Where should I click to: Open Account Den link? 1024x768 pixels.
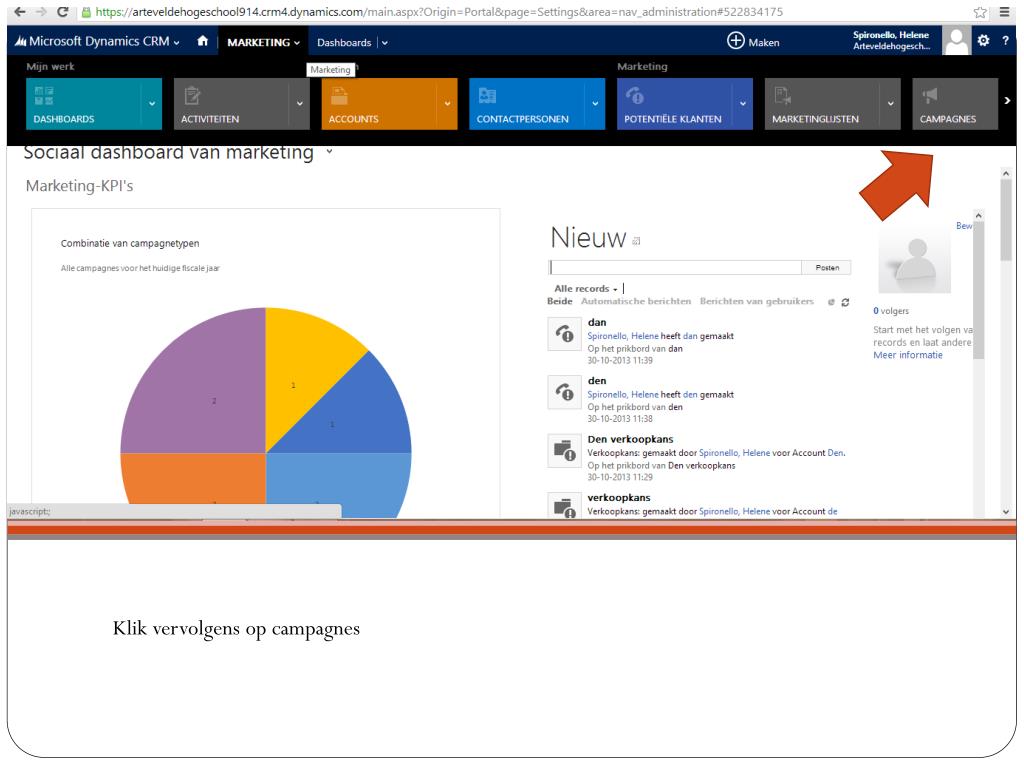point(835,453)
